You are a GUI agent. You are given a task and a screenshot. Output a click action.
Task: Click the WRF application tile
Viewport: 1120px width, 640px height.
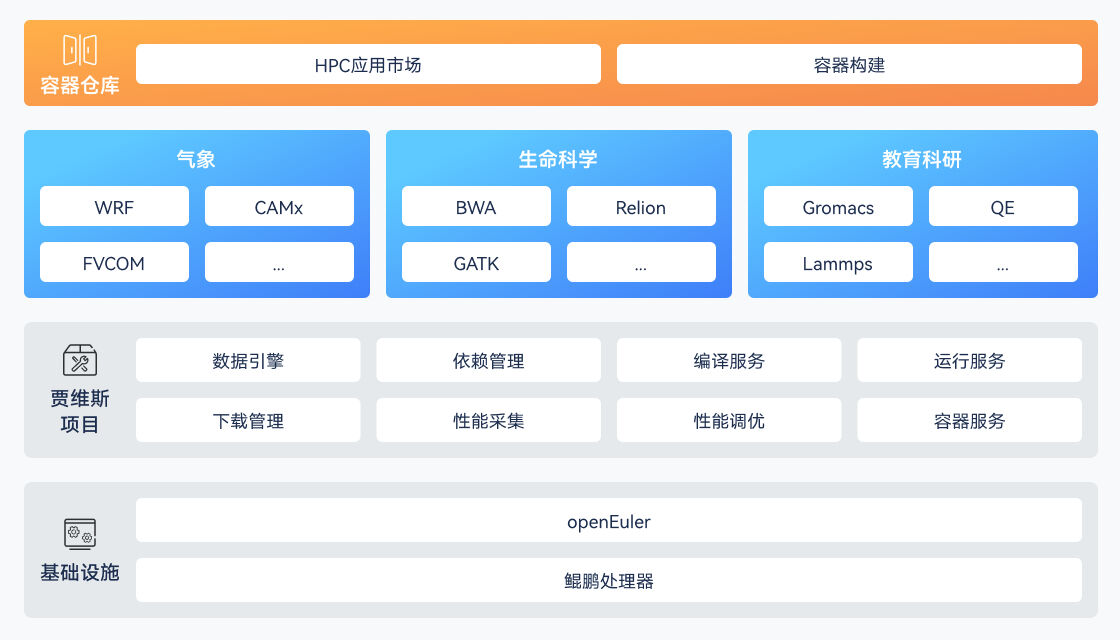pos(114,207)
